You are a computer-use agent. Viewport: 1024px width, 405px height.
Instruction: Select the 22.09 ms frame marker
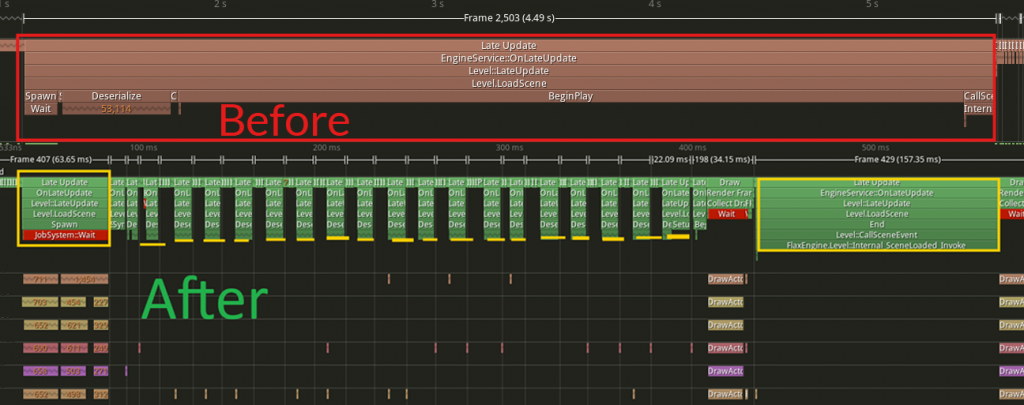point(669,159)
